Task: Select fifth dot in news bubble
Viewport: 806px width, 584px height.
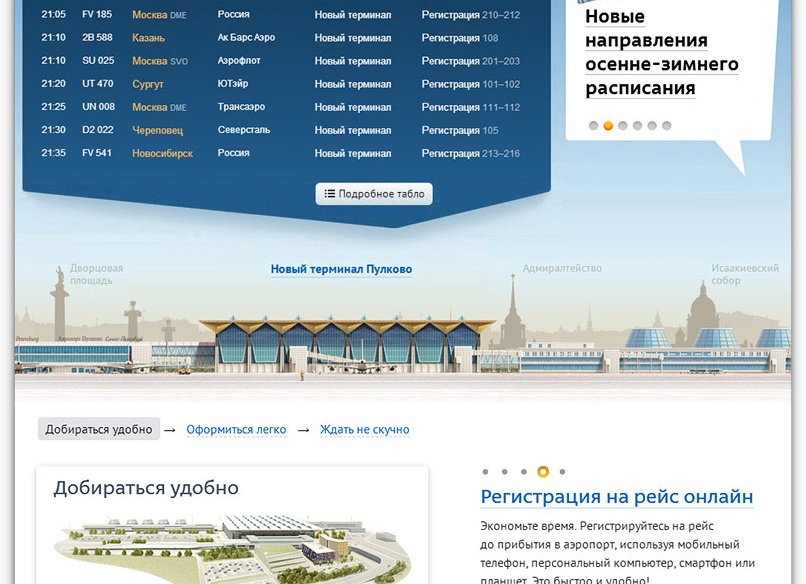Action: pyautogui.click(x=652, y=125)
